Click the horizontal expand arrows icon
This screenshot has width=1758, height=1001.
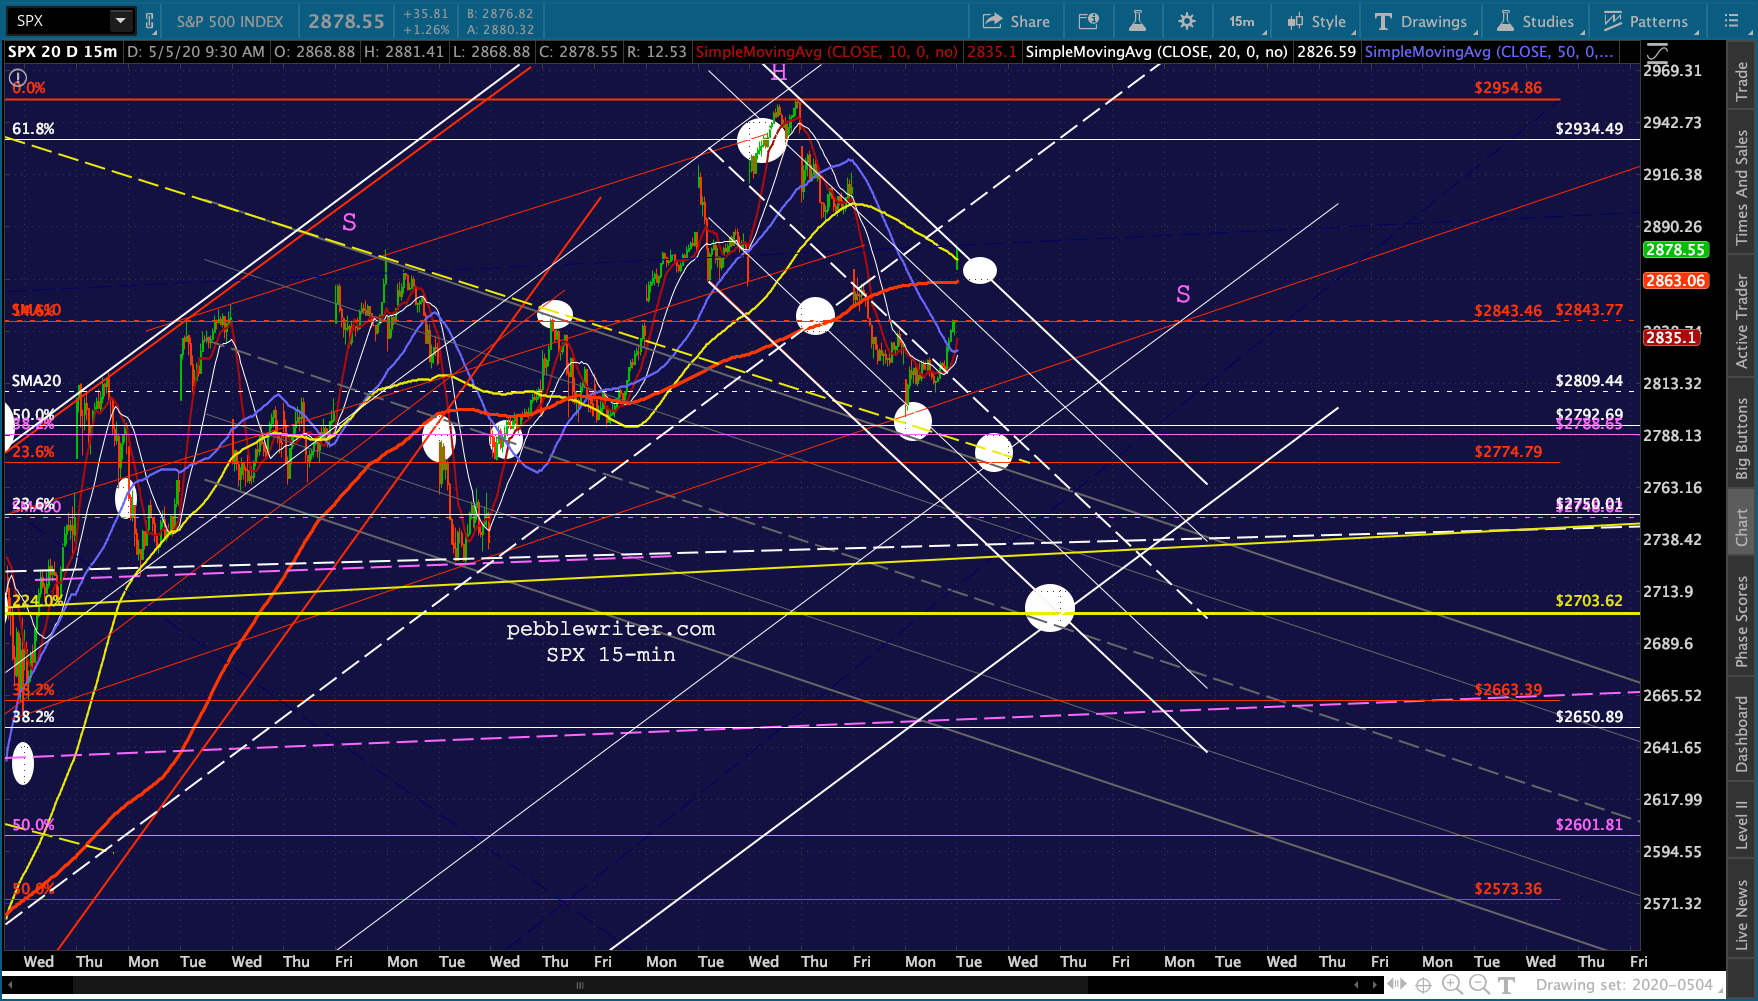[1396, 985]
